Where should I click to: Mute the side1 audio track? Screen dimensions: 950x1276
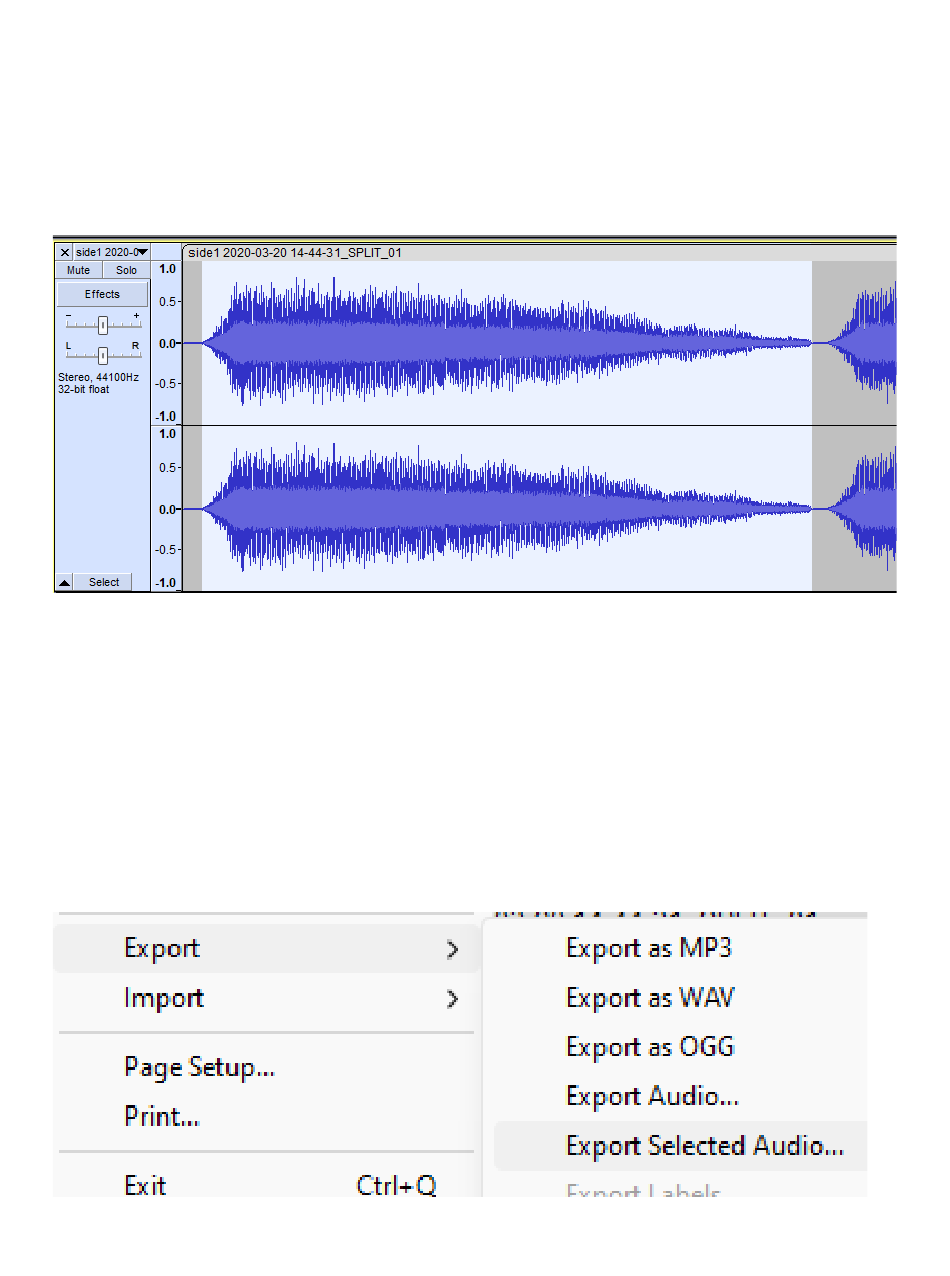point(78,271)
